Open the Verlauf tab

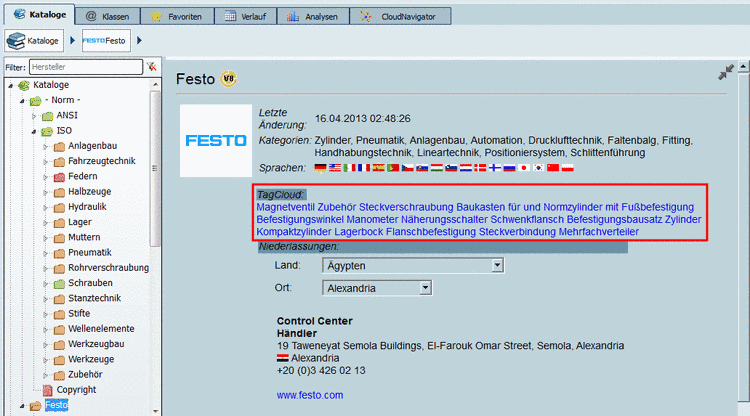click(245, 16)
